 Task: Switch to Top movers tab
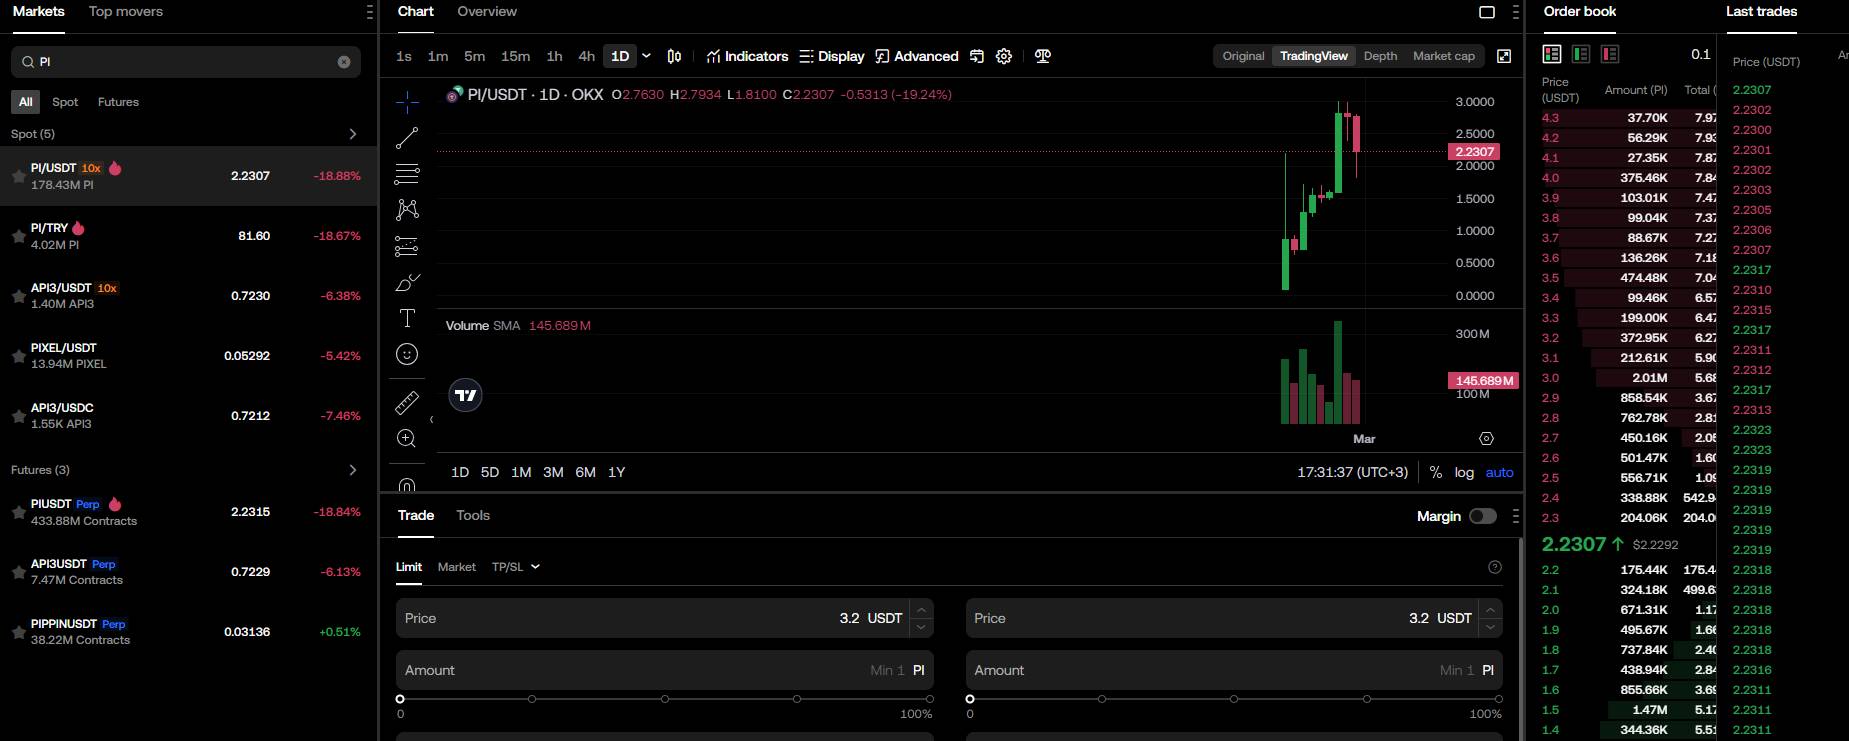(x=125, y=11)
